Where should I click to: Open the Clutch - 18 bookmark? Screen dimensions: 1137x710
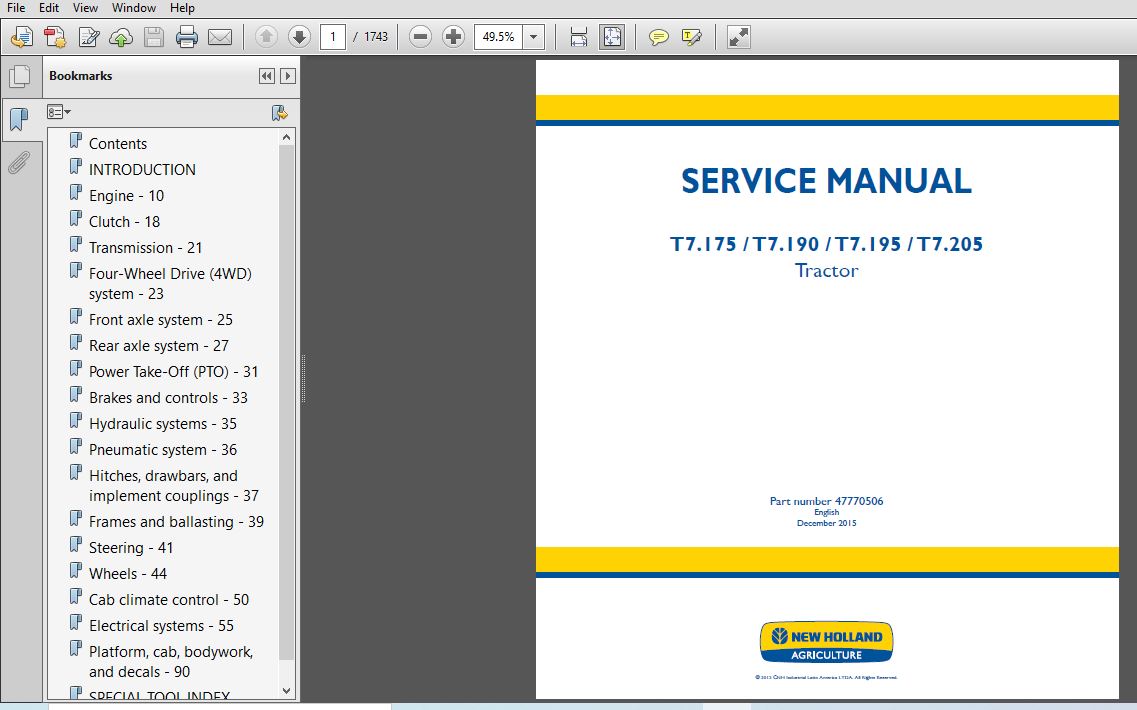click(124, 222)
